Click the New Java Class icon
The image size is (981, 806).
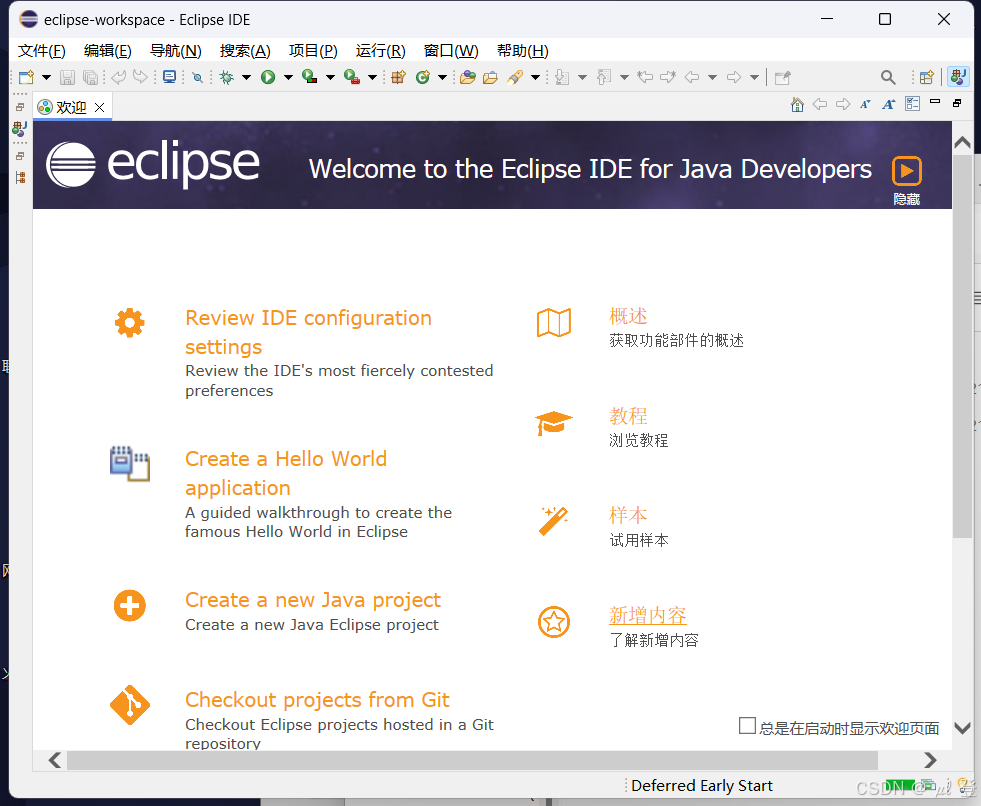point(424,77)
